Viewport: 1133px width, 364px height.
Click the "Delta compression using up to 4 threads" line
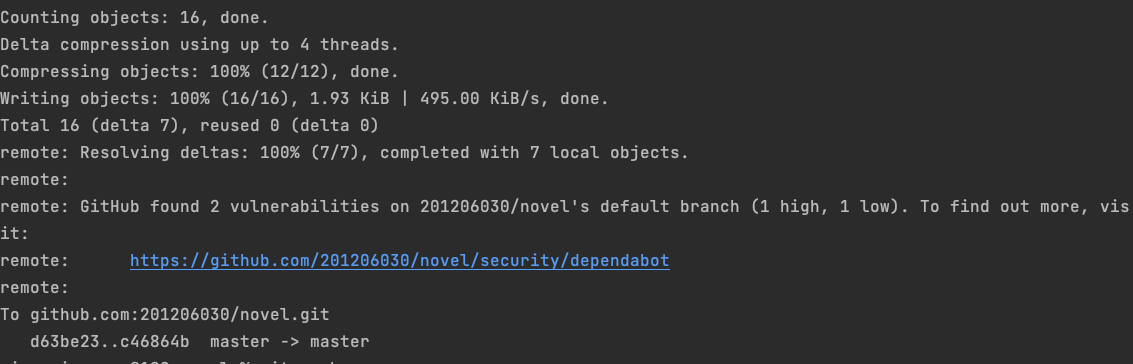point(199,45)
